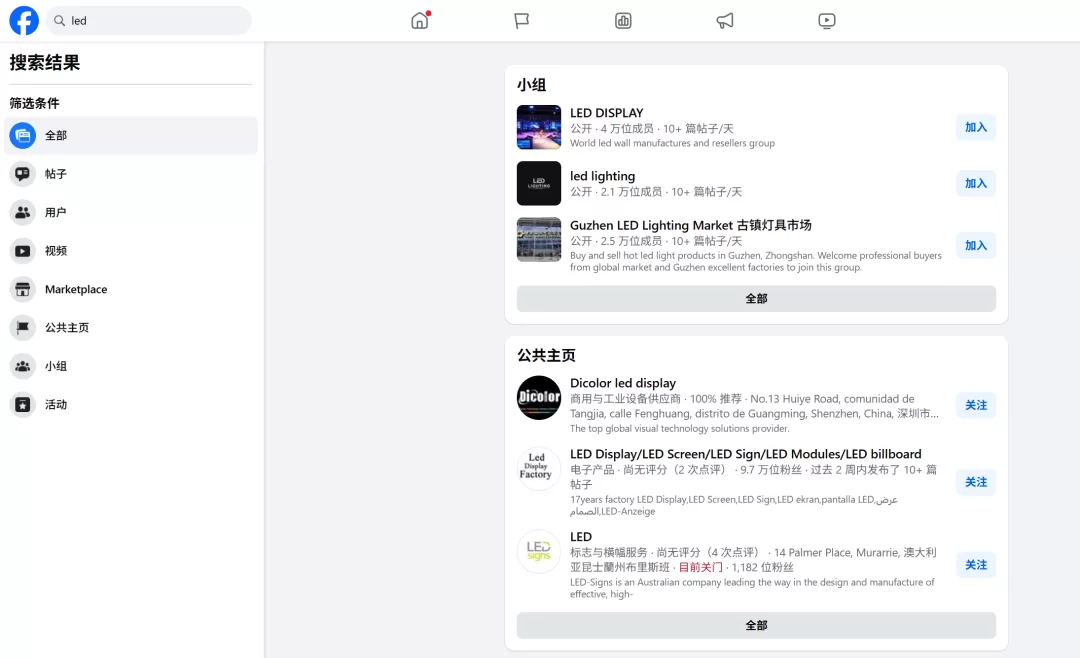Filter results by 帖子
This screenshot has width=1080, height=658.
[x=56, y=174]
